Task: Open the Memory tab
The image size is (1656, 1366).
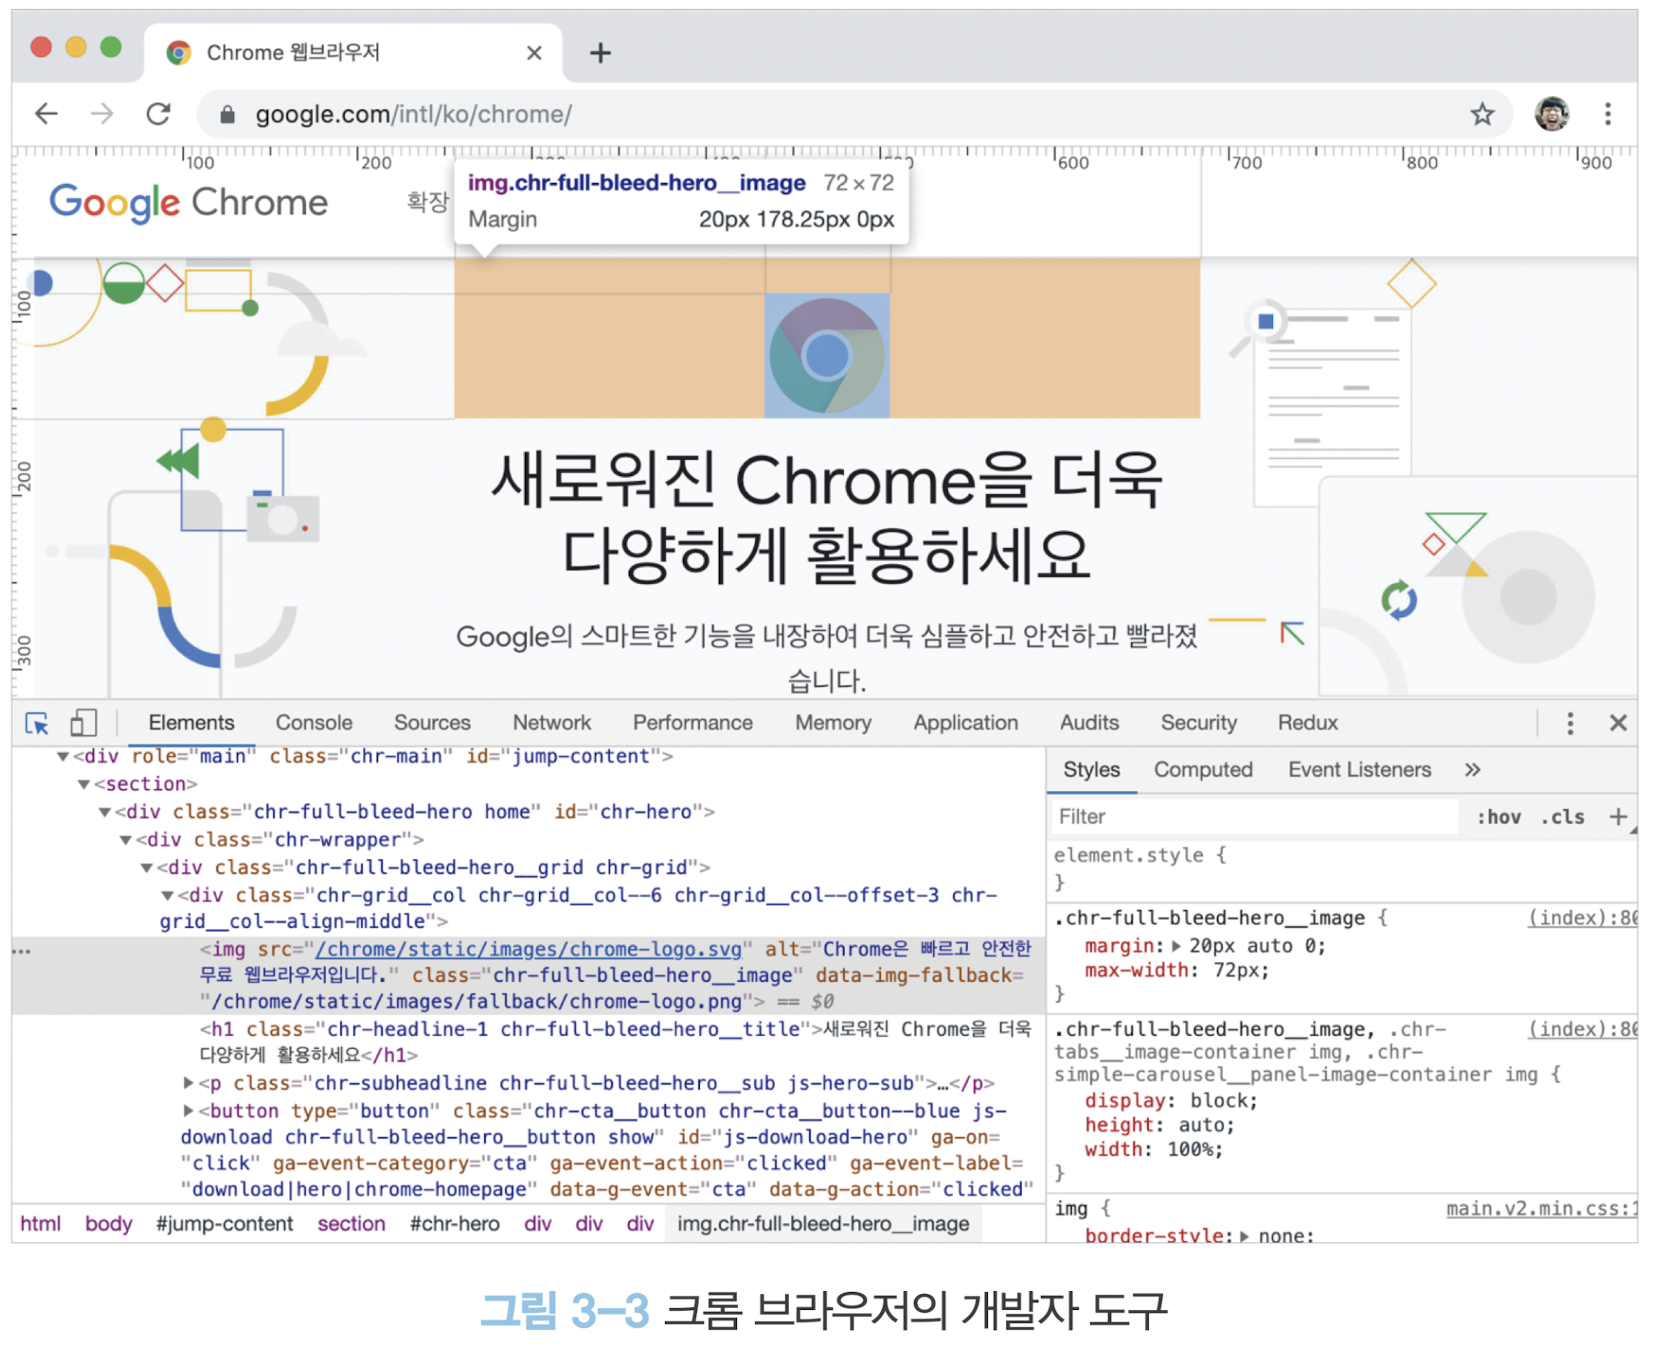Action: pos(833,723)
